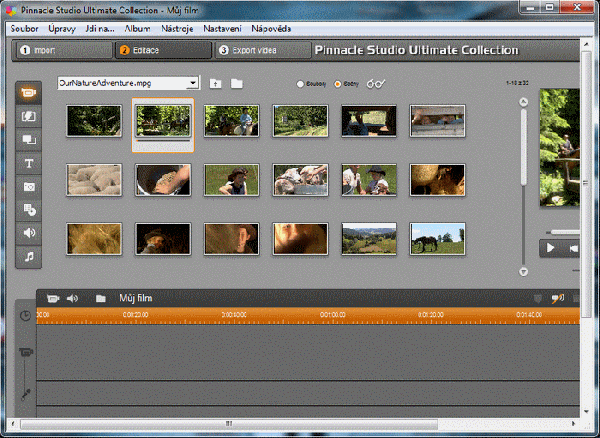Click the parent folder up-arrow icon

(215, 83)
